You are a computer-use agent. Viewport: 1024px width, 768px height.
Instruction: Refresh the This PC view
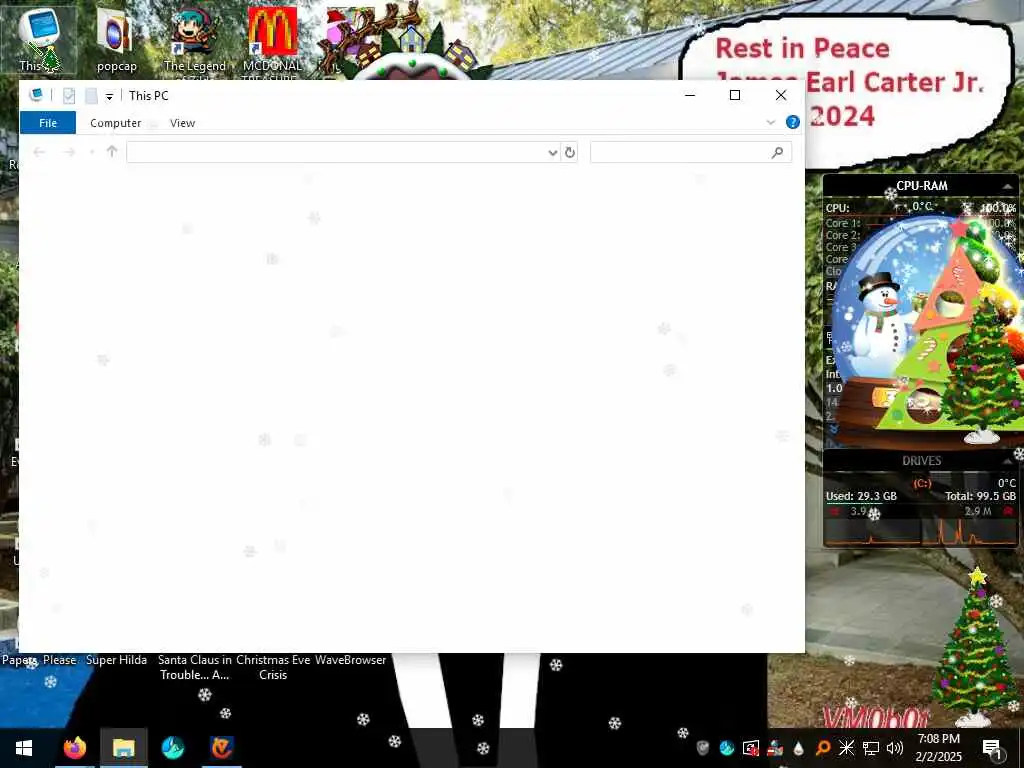pyautogui.click(x=569, y=153)
